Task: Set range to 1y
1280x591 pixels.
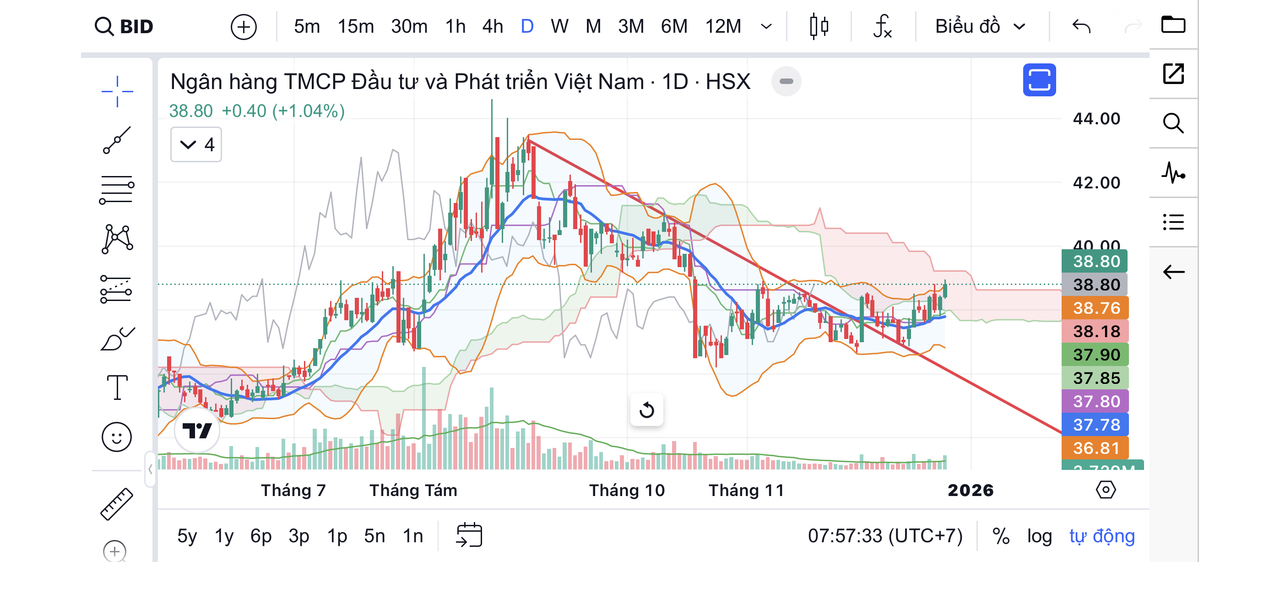Action: [x=224, y=536]
